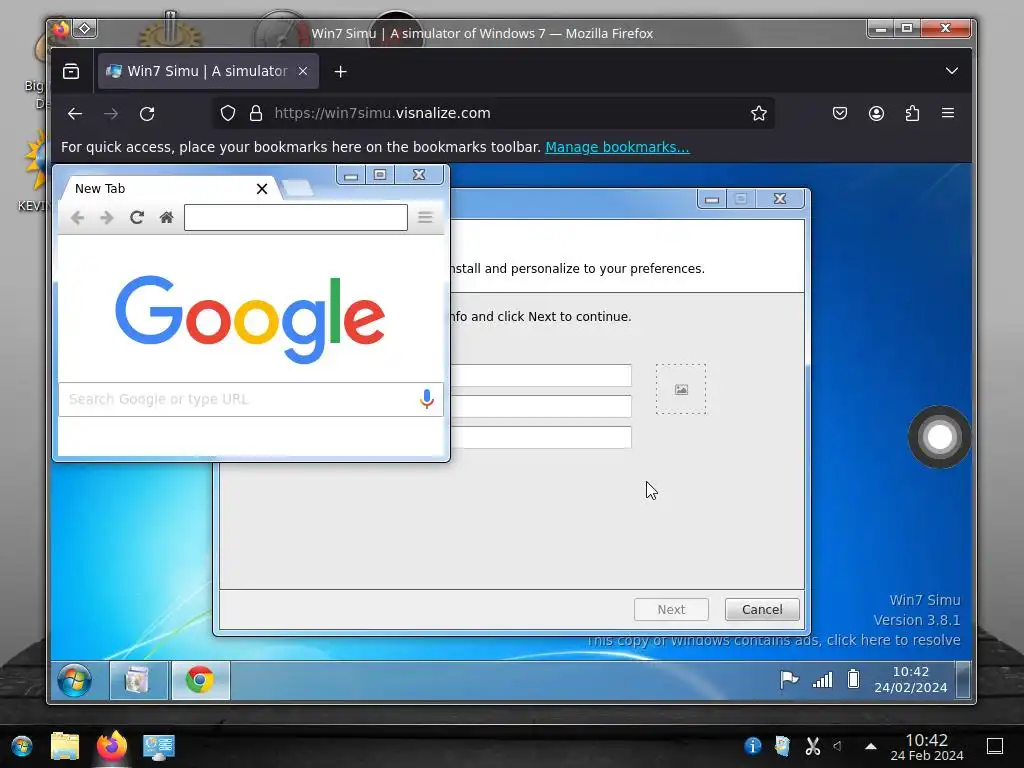This screenshot has width=1024, height=768.
Task: Click Chrome back arrow in simulator
Action: pos(77,217)
